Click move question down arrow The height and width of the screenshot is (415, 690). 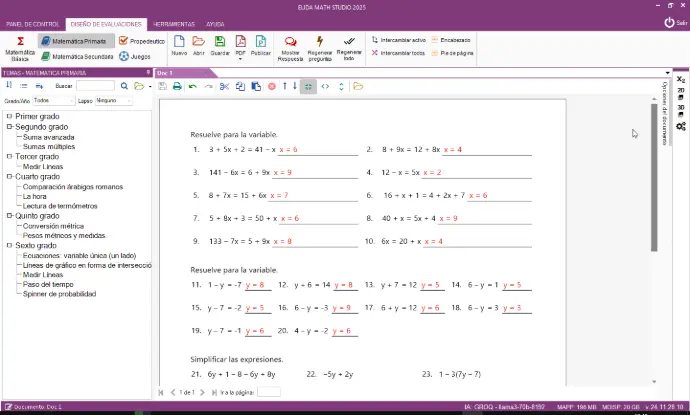pyautogui.click(x=295, y=86)
